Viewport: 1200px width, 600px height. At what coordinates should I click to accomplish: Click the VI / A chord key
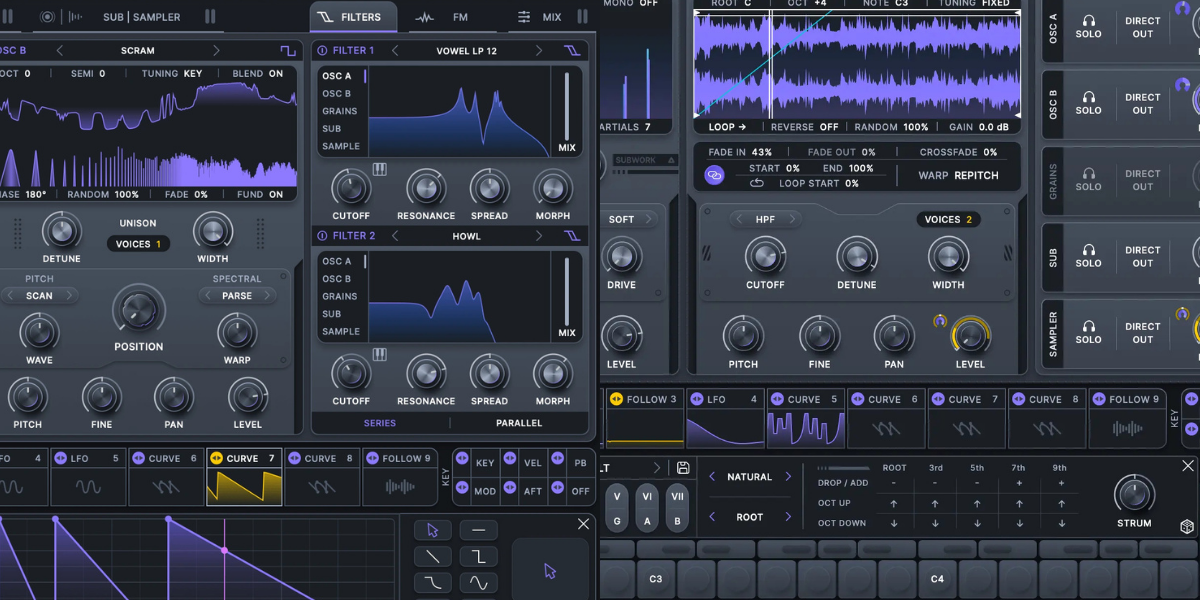pyautogui.click(x=648, y=508)
